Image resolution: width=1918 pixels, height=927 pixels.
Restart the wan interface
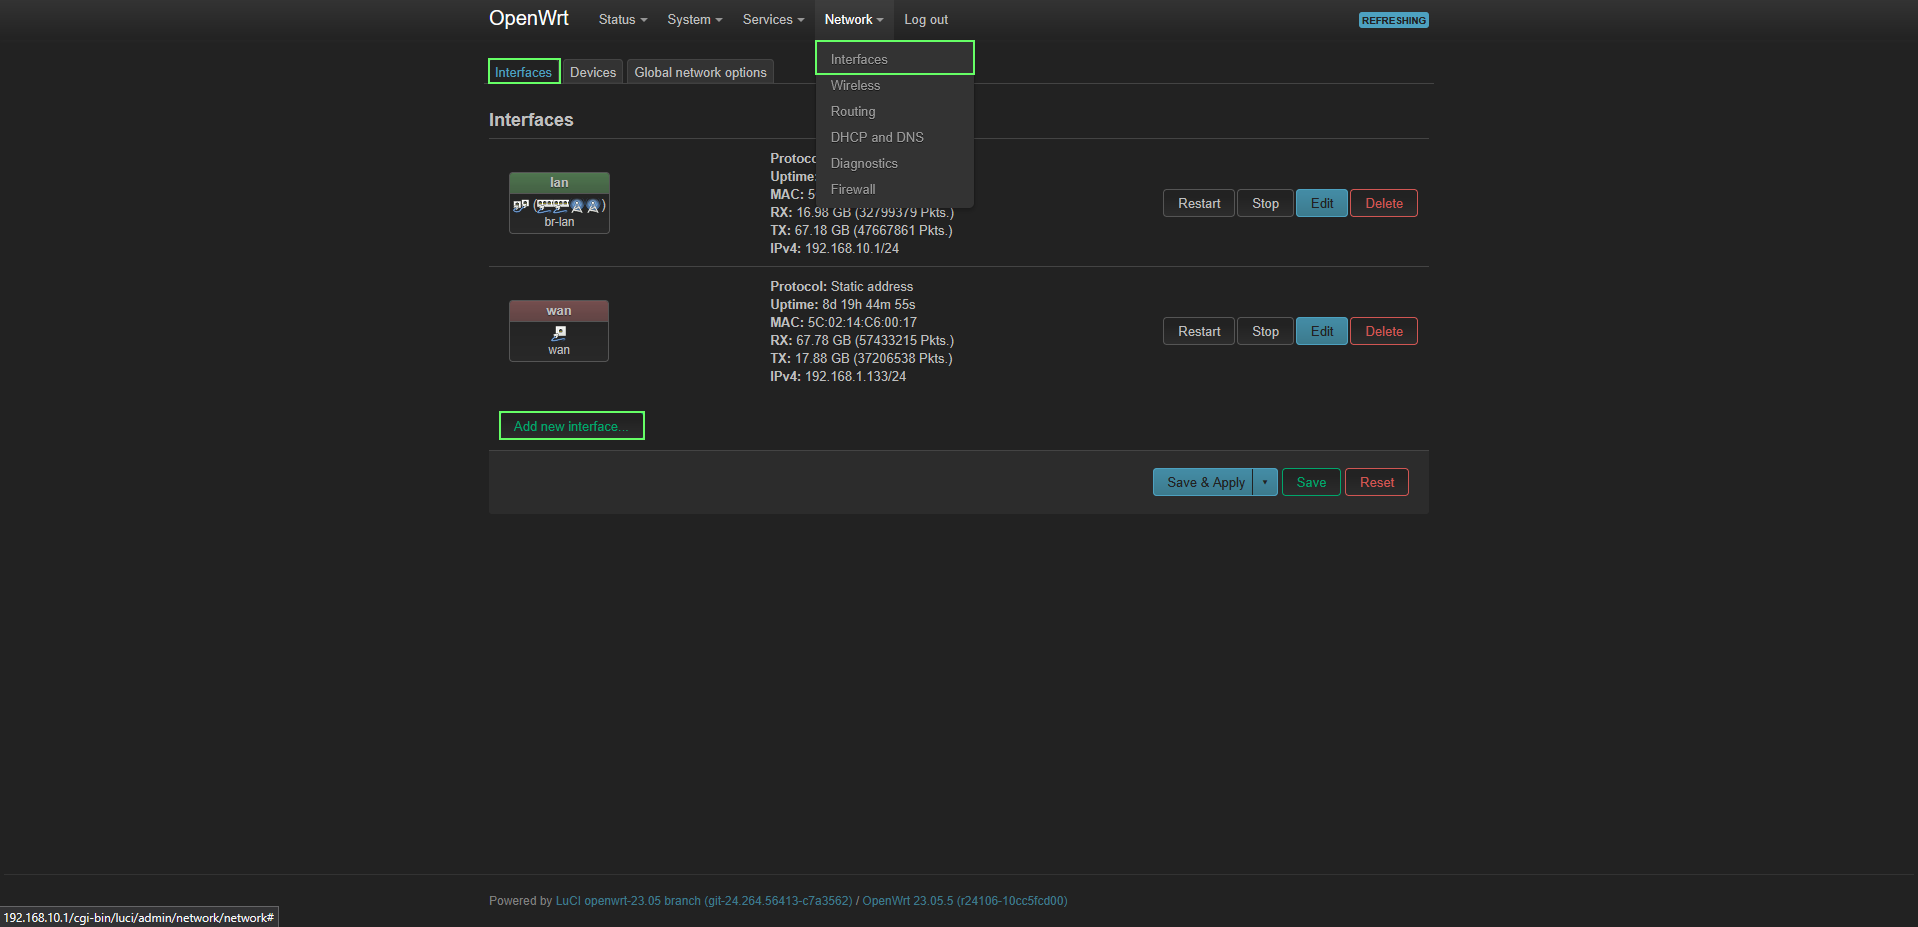(x=1199, y=331)
